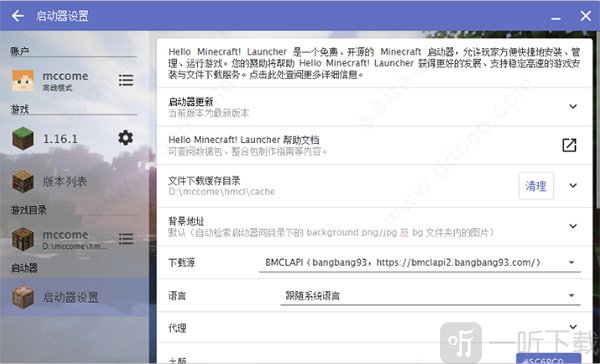Viewport: 600px width, 364px height.
Task: Click the 清理 cache button
Action: point(536,186)
